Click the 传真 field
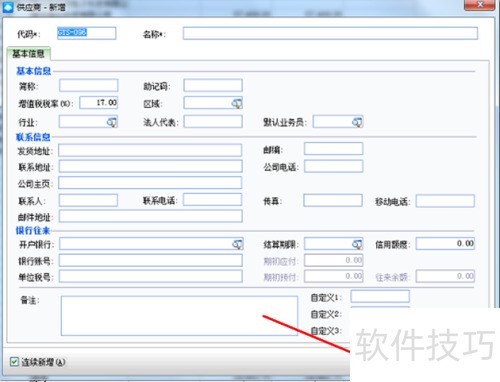500x382 pixels. tap(333, 201)
